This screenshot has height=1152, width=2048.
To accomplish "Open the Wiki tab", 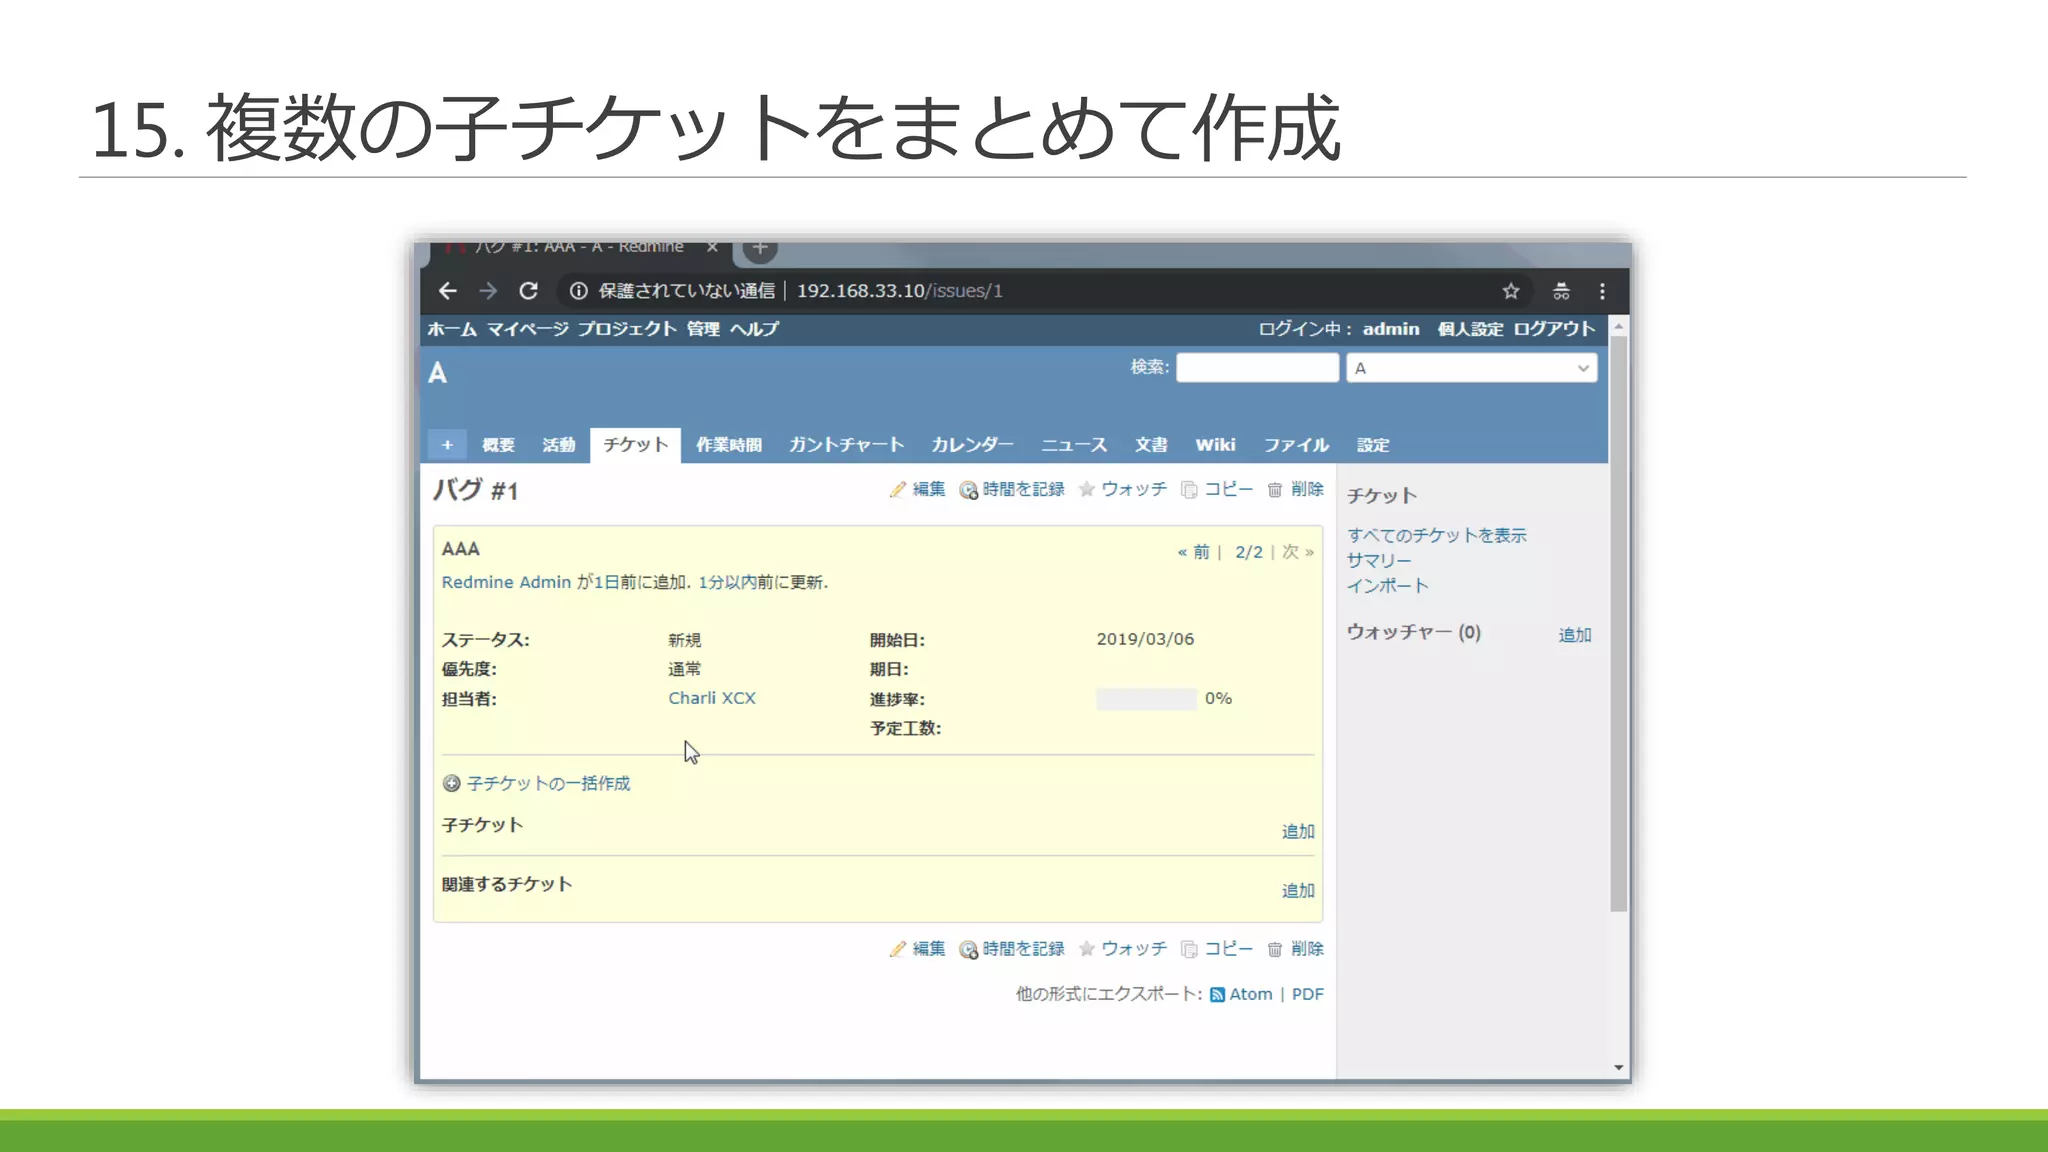I will point(1215,445).
